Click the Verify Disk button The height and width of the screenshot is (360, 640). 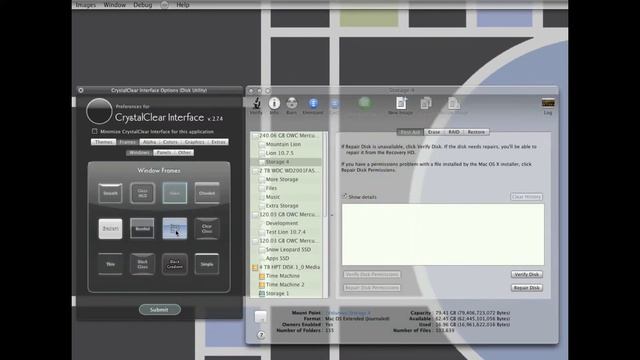pyautogui.click(x=527, y=274)
